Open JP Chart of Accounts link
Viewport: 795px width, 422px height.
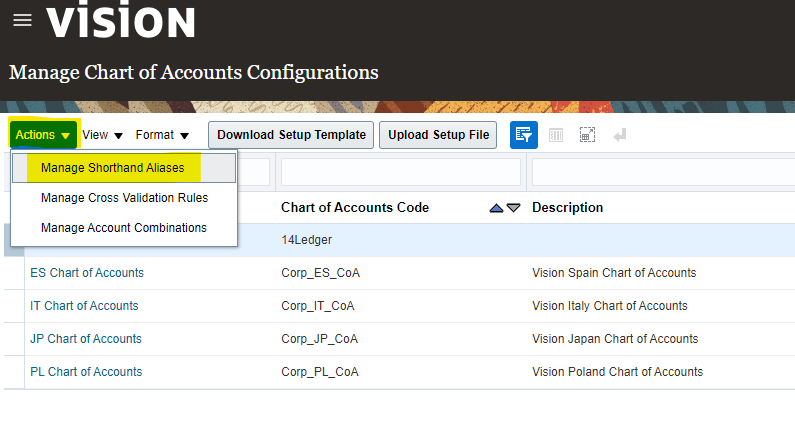click(x=86, y=339)
